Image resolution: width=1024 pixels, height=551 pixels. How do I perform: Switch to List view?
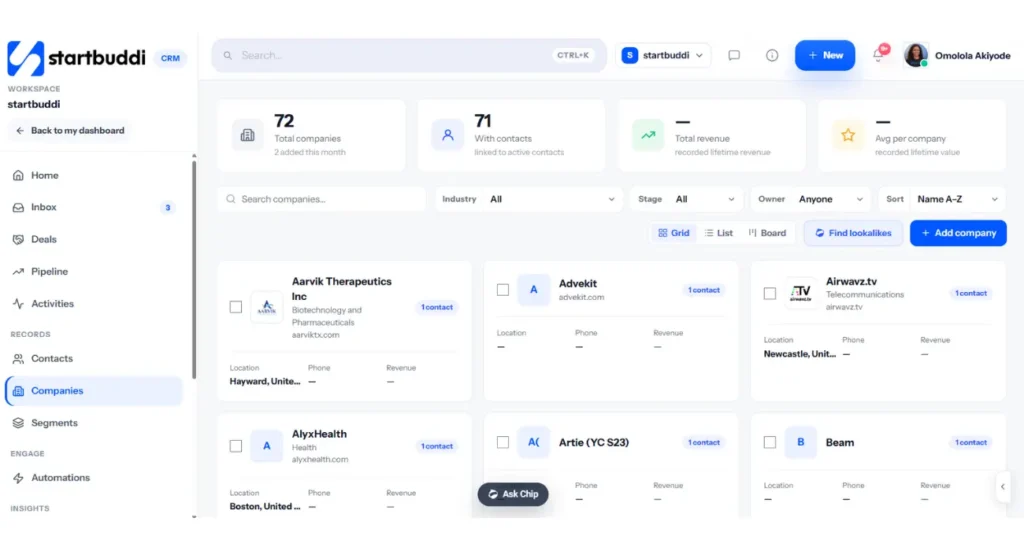pyautogui.click(x=718, y=233)
